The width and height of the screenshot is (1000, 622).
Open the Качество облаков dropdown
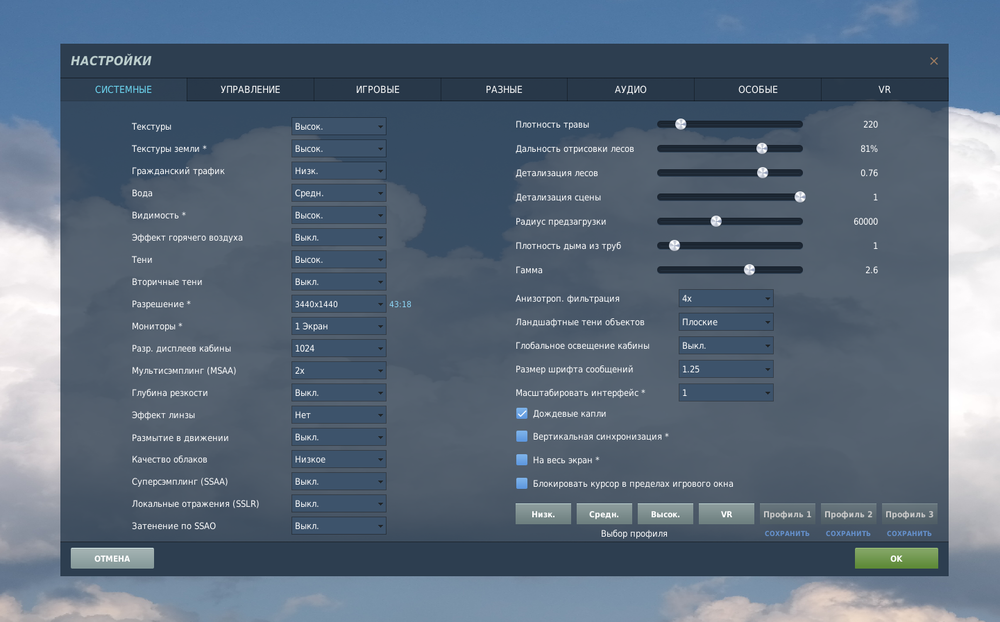339,459
